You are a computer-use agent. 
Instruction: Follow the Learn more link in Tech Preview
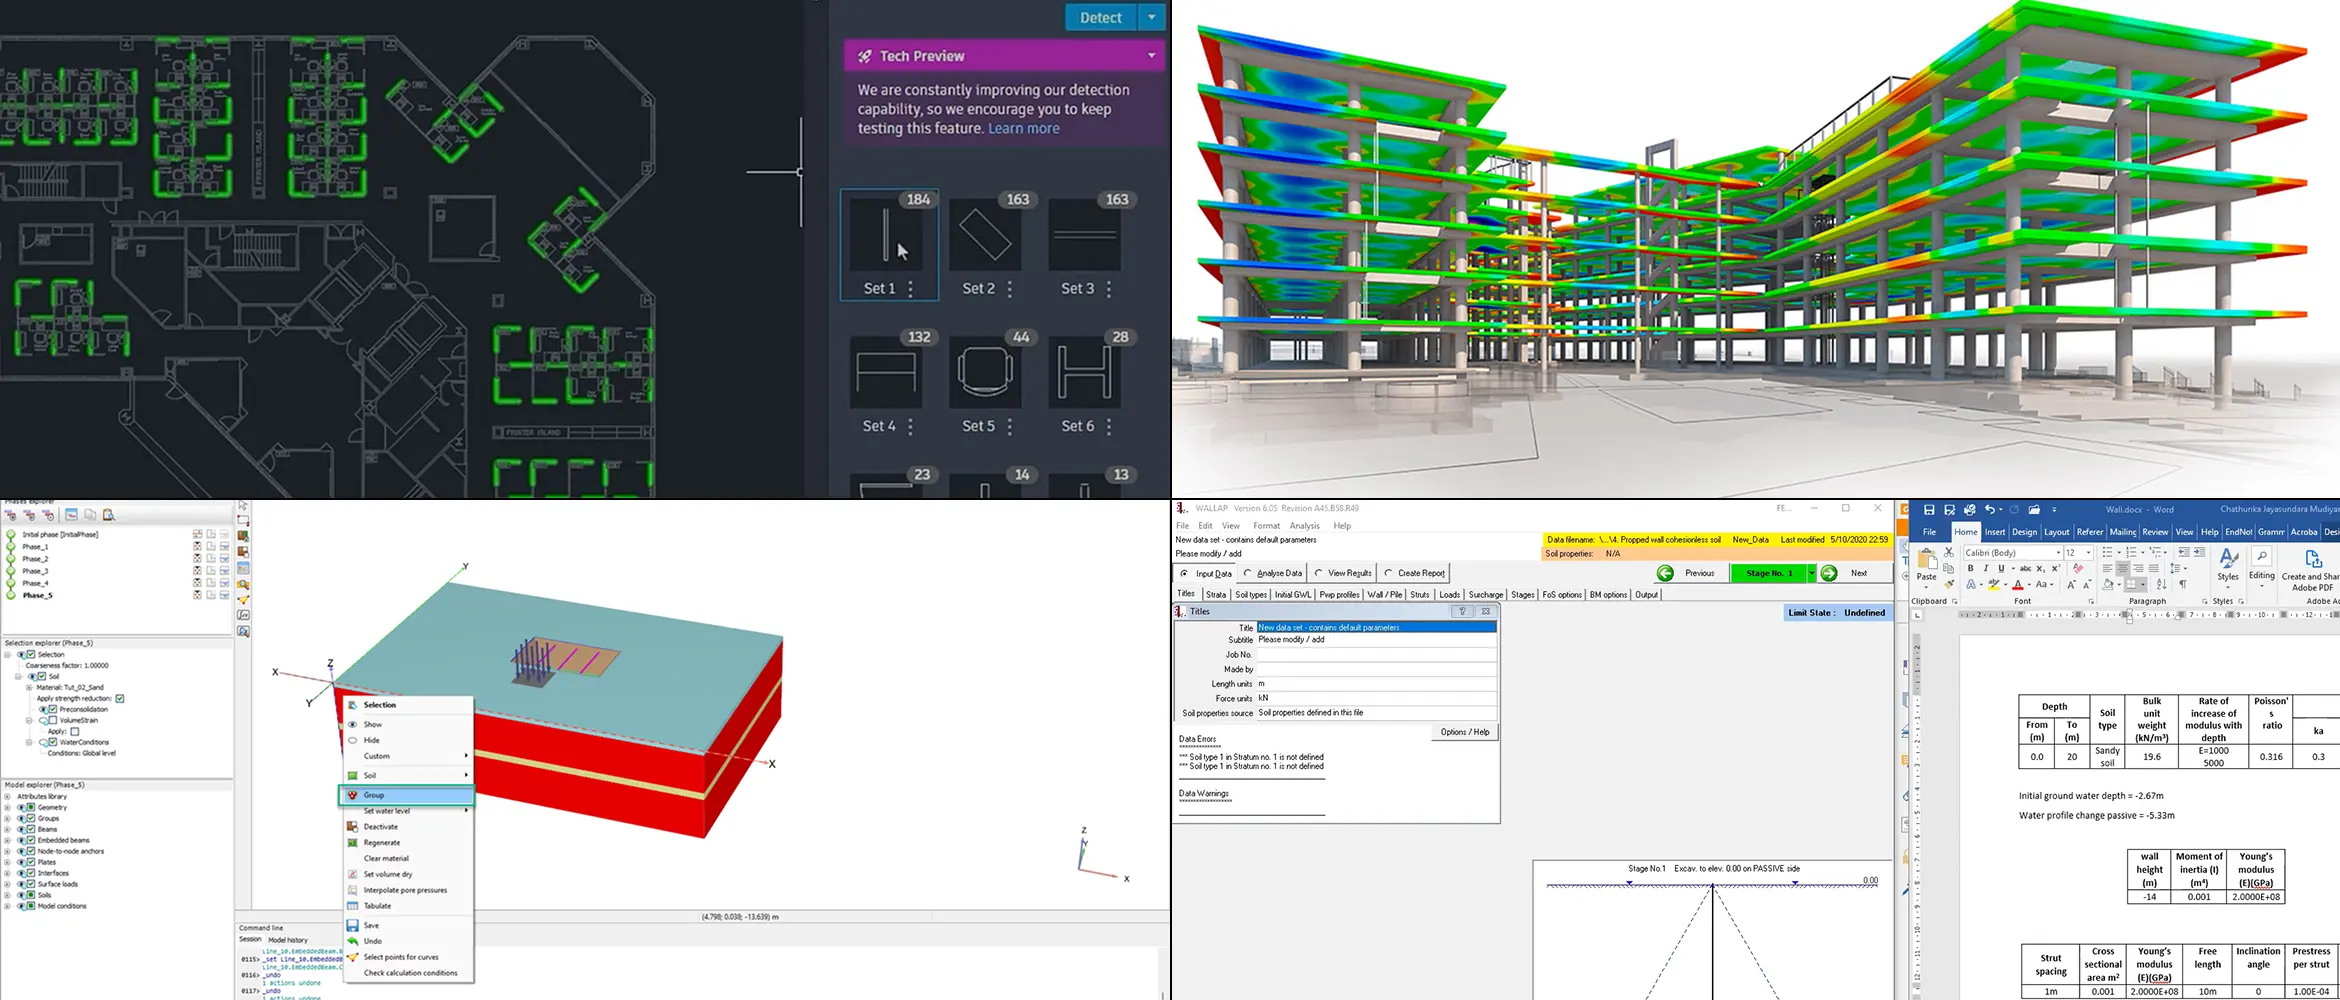pos(1023,129)
